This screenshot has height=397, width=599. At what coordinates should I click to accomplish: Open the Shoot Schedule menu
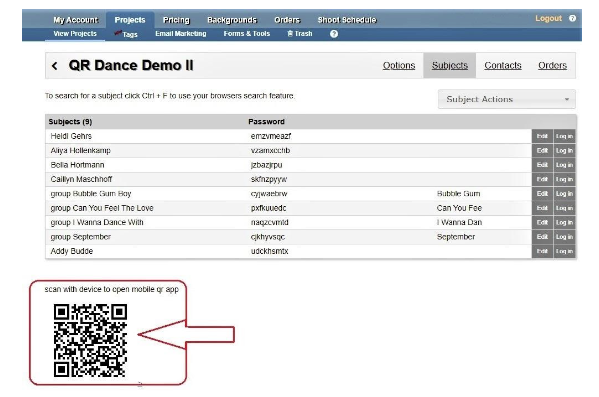pyautogui.click(x=347, y=20)
